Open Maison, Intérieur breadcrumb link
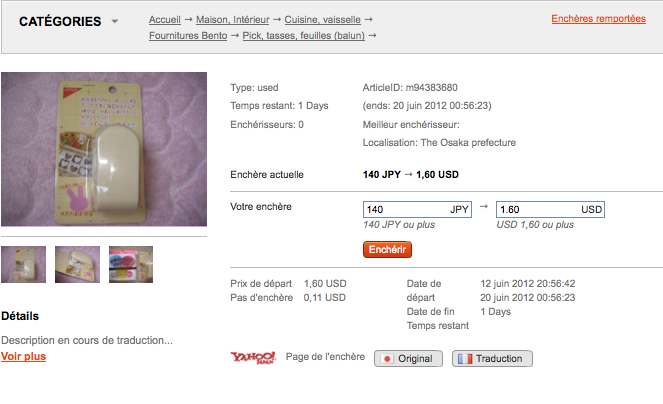 (x=233, y=19)
